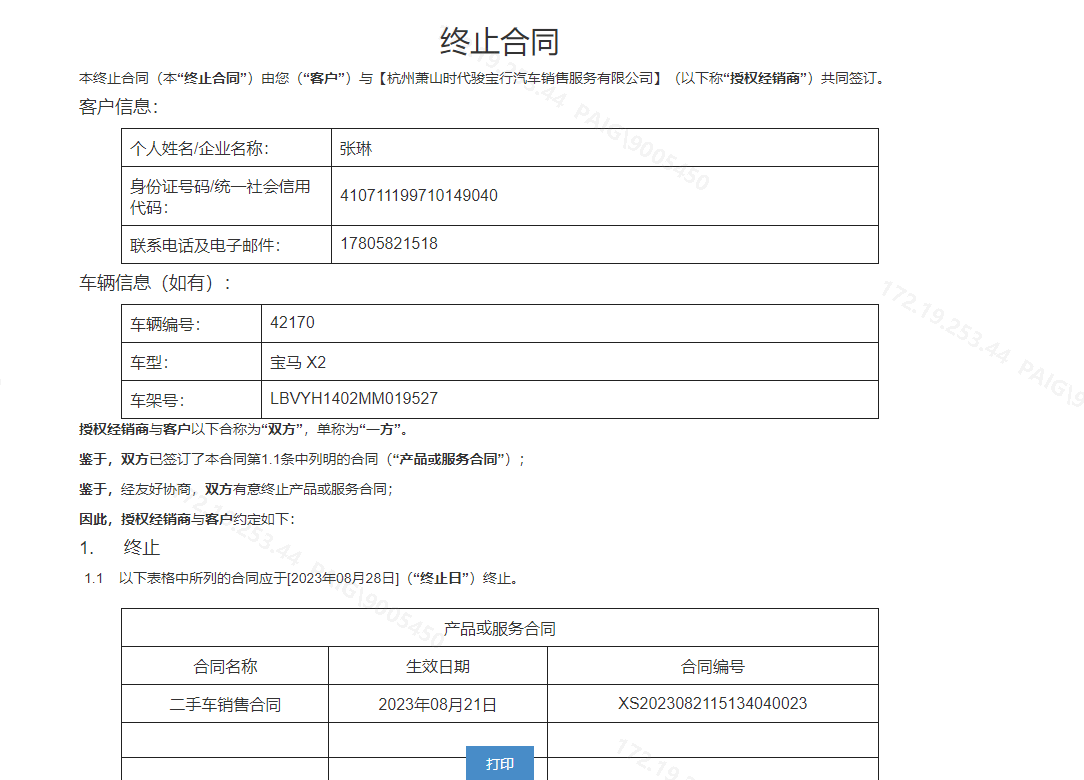Click the 车辆编号 label cell
The width and height of the screenshot is (1084, 780).
(191, 324)
